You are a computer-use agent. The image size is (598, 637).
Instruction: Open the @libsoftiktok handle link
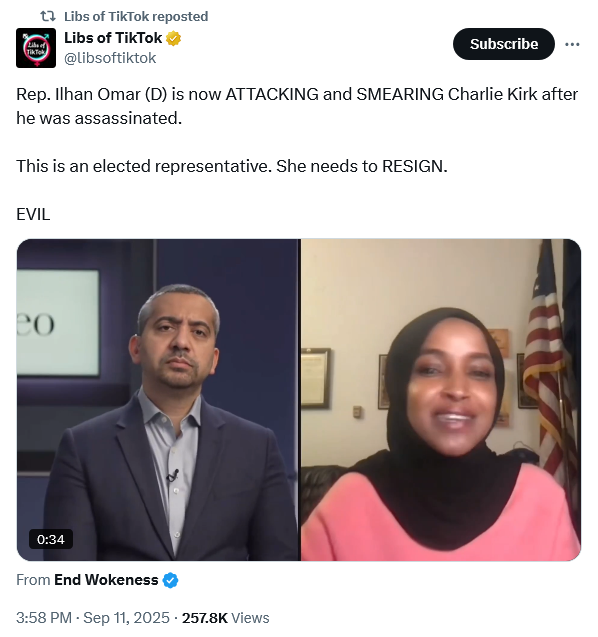[x=110, y=58]
